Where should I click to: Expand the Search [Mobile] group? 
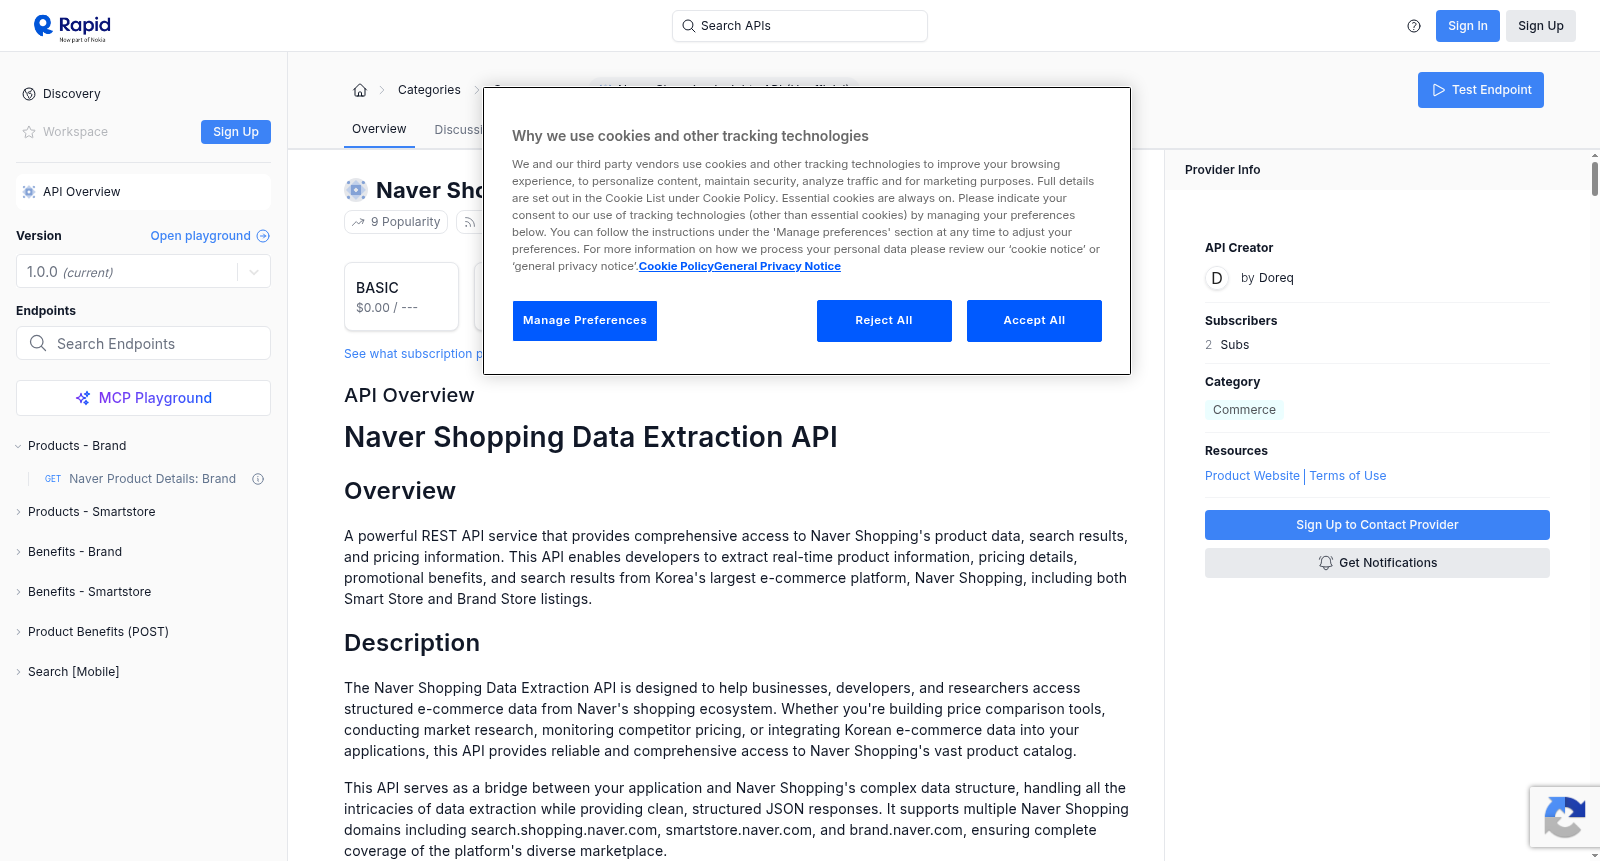pyautogui.click(x=18, y=672)
